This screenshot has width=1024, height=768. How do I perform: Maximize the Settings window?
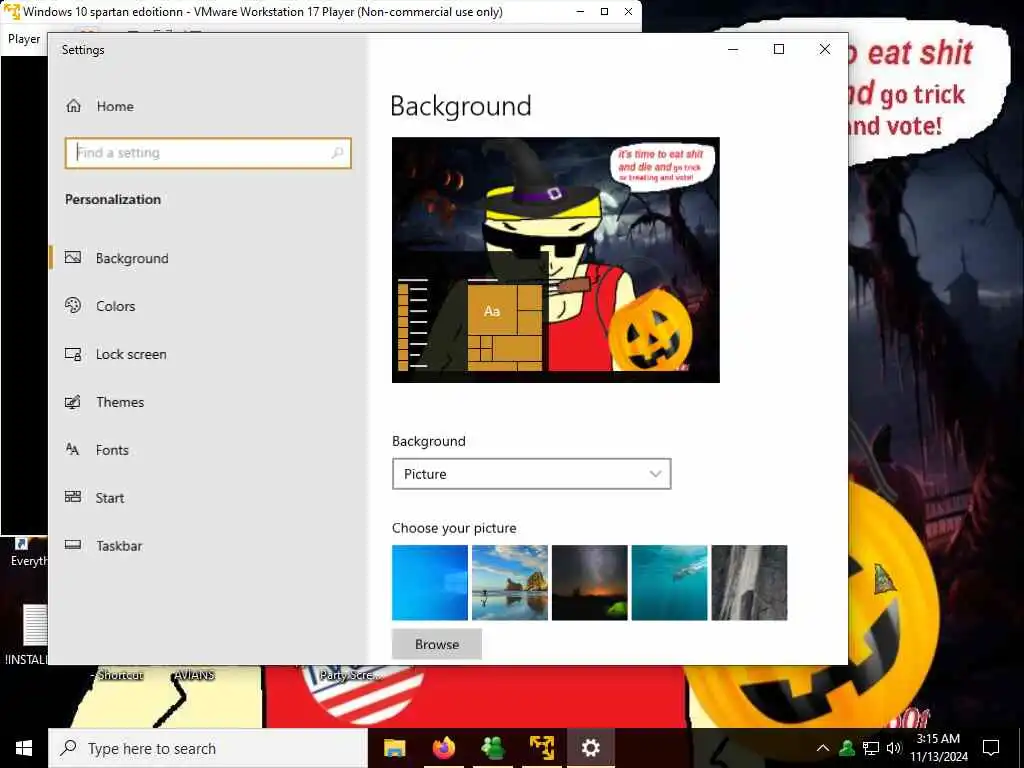tap(778, 50)
